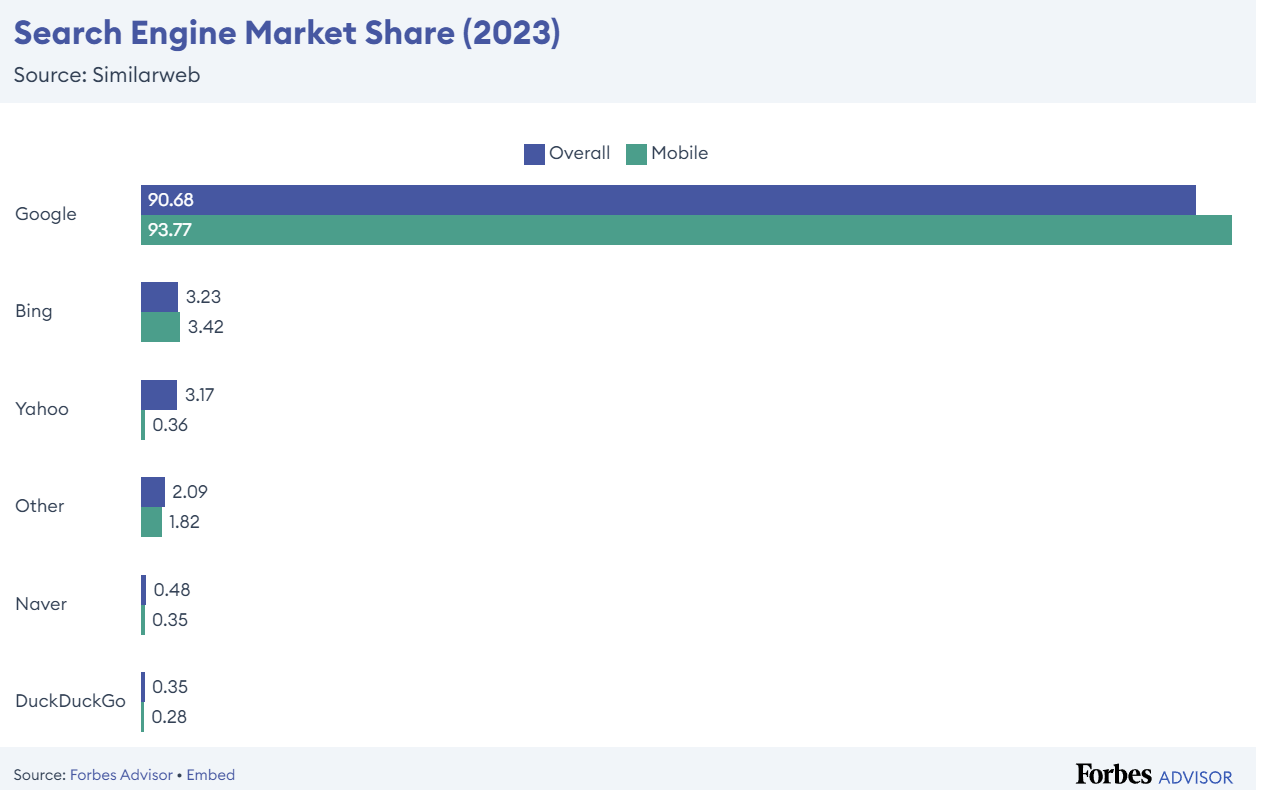1267x790 pixels.
Task: Click Naver's Overall value 0.48
Action: (x=172, y=590)
